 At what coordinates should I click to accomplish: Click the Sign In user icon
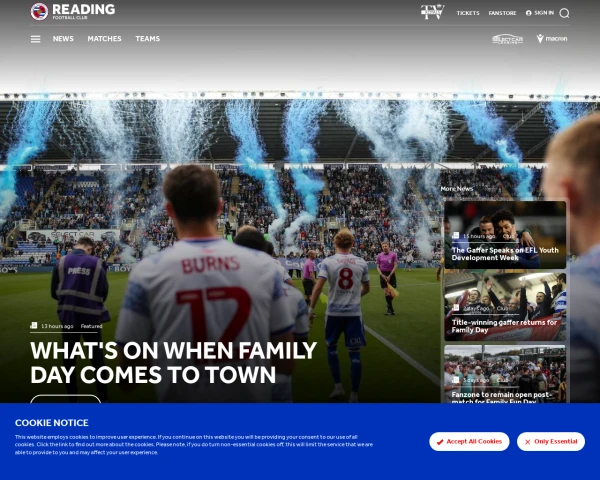528,13
